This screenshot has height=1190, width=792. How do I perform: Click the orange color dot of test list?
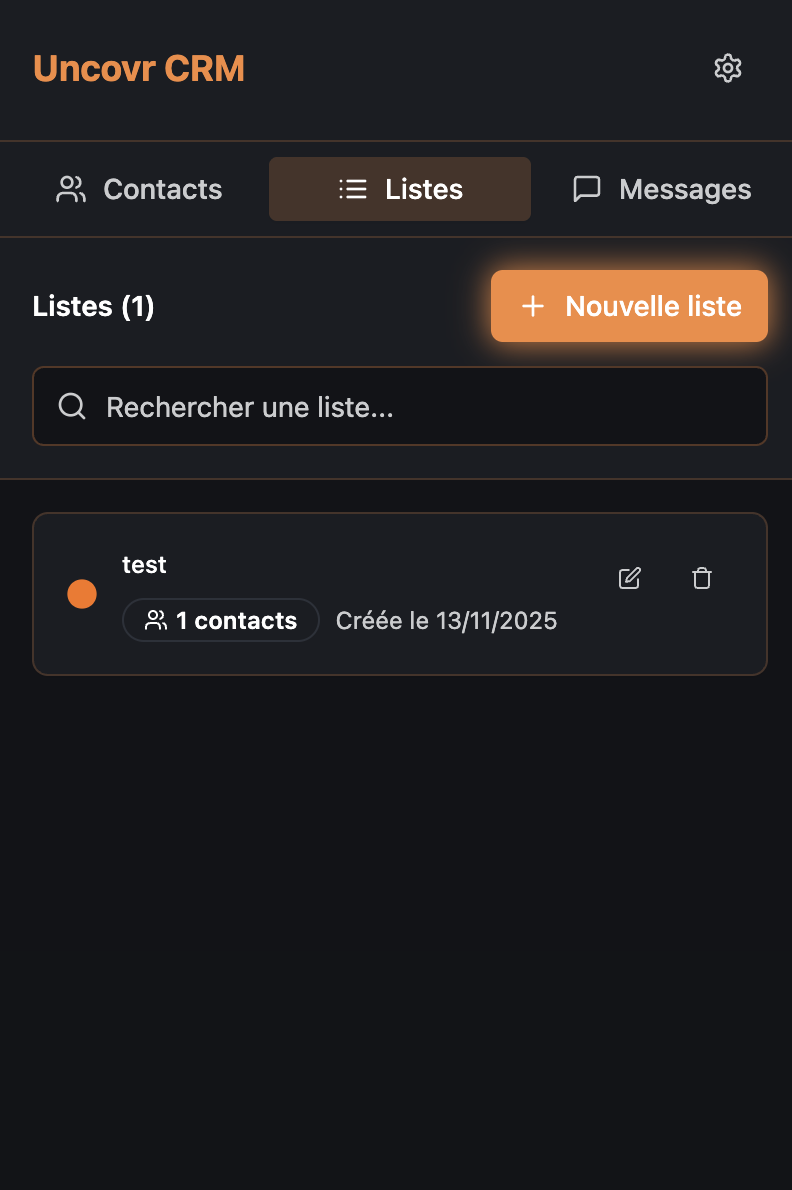[x=82, y=594]
